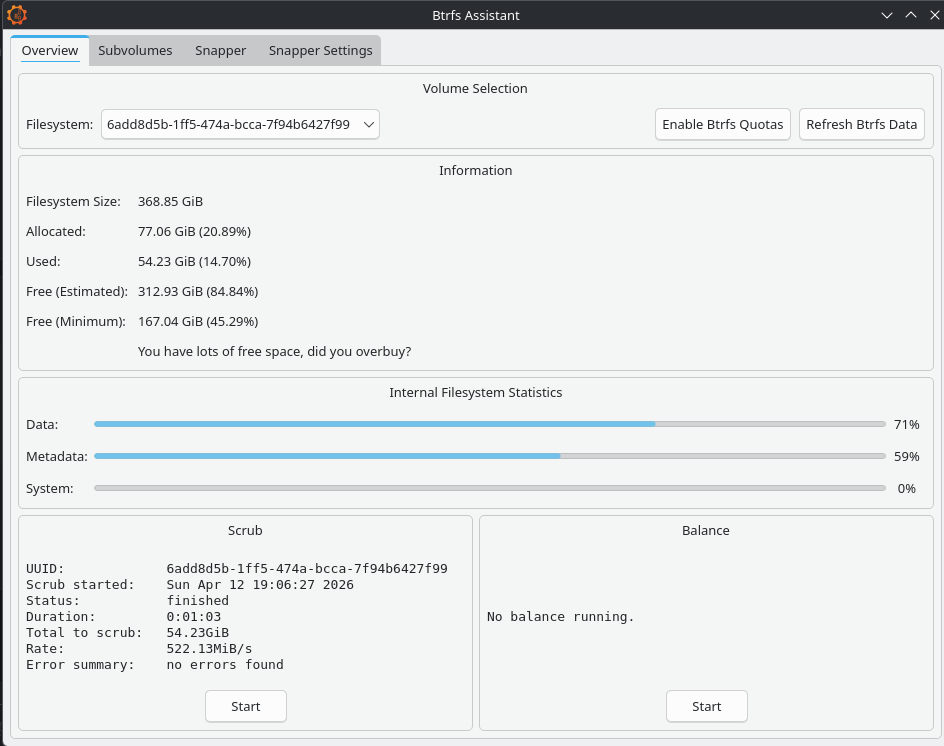The height and width of the screenshot is (746, 944).
Task: Click the scrub status 'finished' text
Action: pyautogui.click(x=197, y=600)
